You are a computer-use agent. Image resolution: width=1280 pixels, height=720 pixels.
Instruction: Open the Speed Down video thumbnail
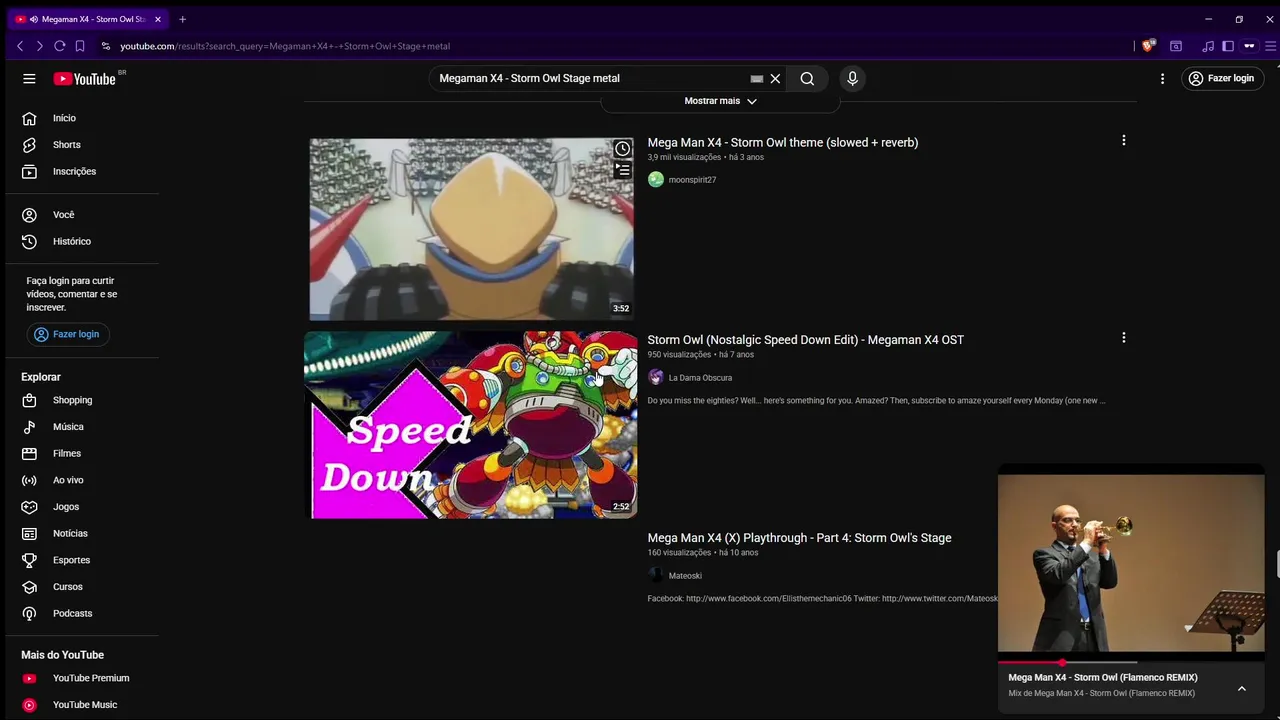[471, 425]
